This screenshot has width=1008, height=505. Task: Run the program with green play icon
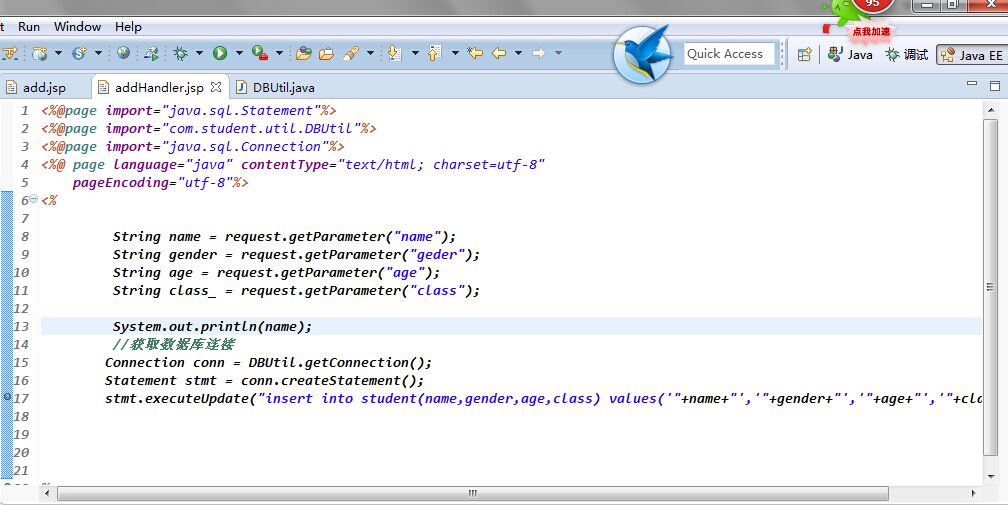pyautogui.click(x=220, y=53)
